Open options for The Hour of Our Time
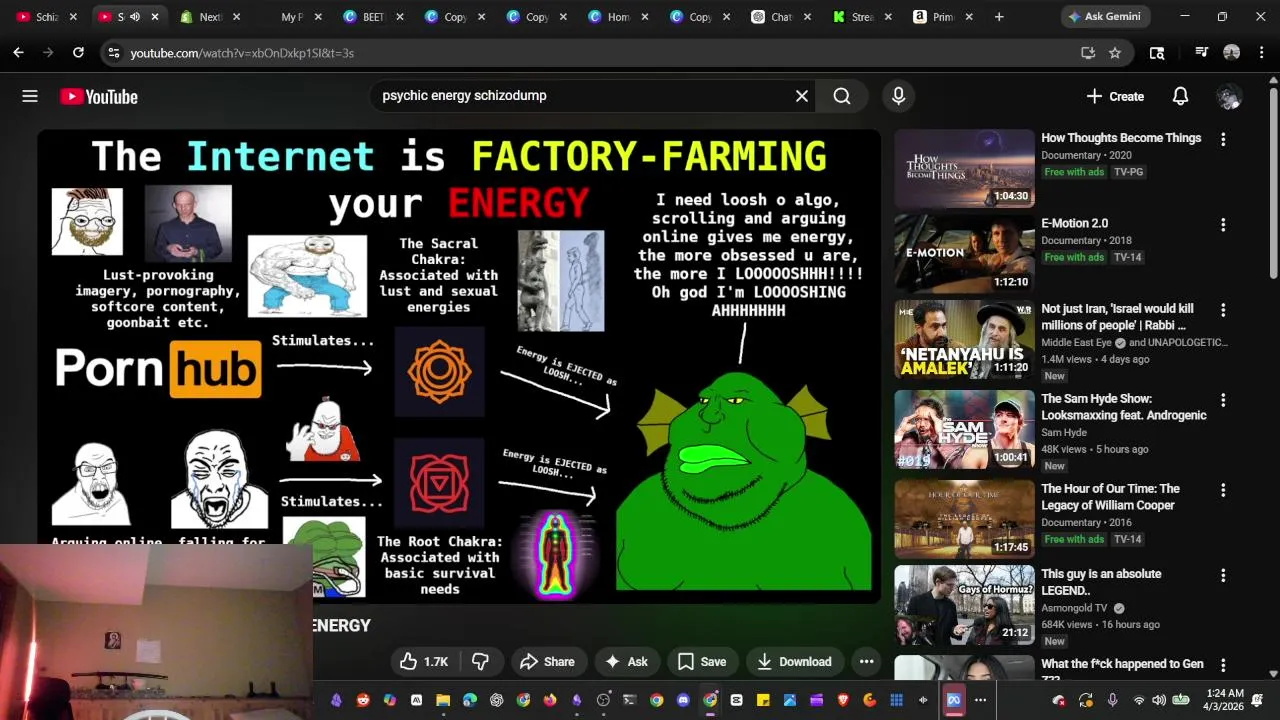The height and width of the screenshot is (720, 1280). point(1222,491)
